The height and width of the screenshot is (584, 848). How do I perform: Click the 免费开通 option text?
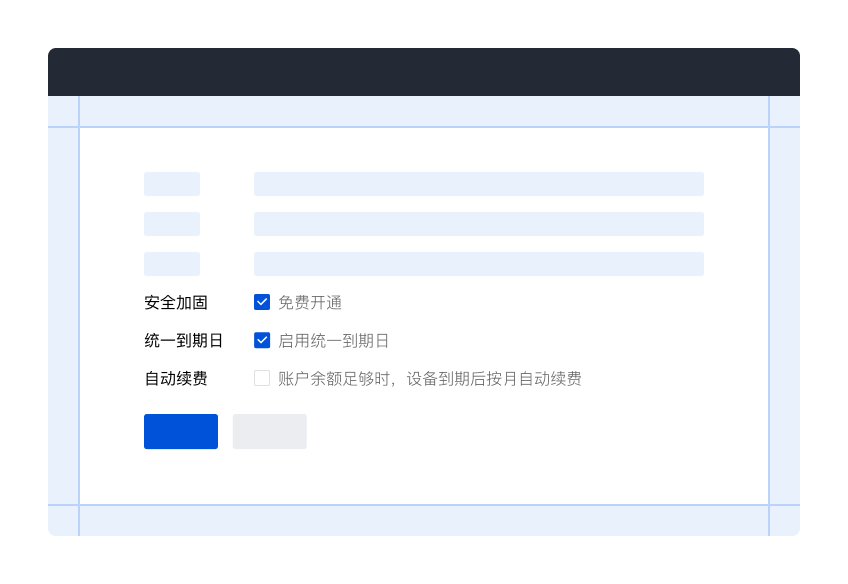(x=310, y=302)
